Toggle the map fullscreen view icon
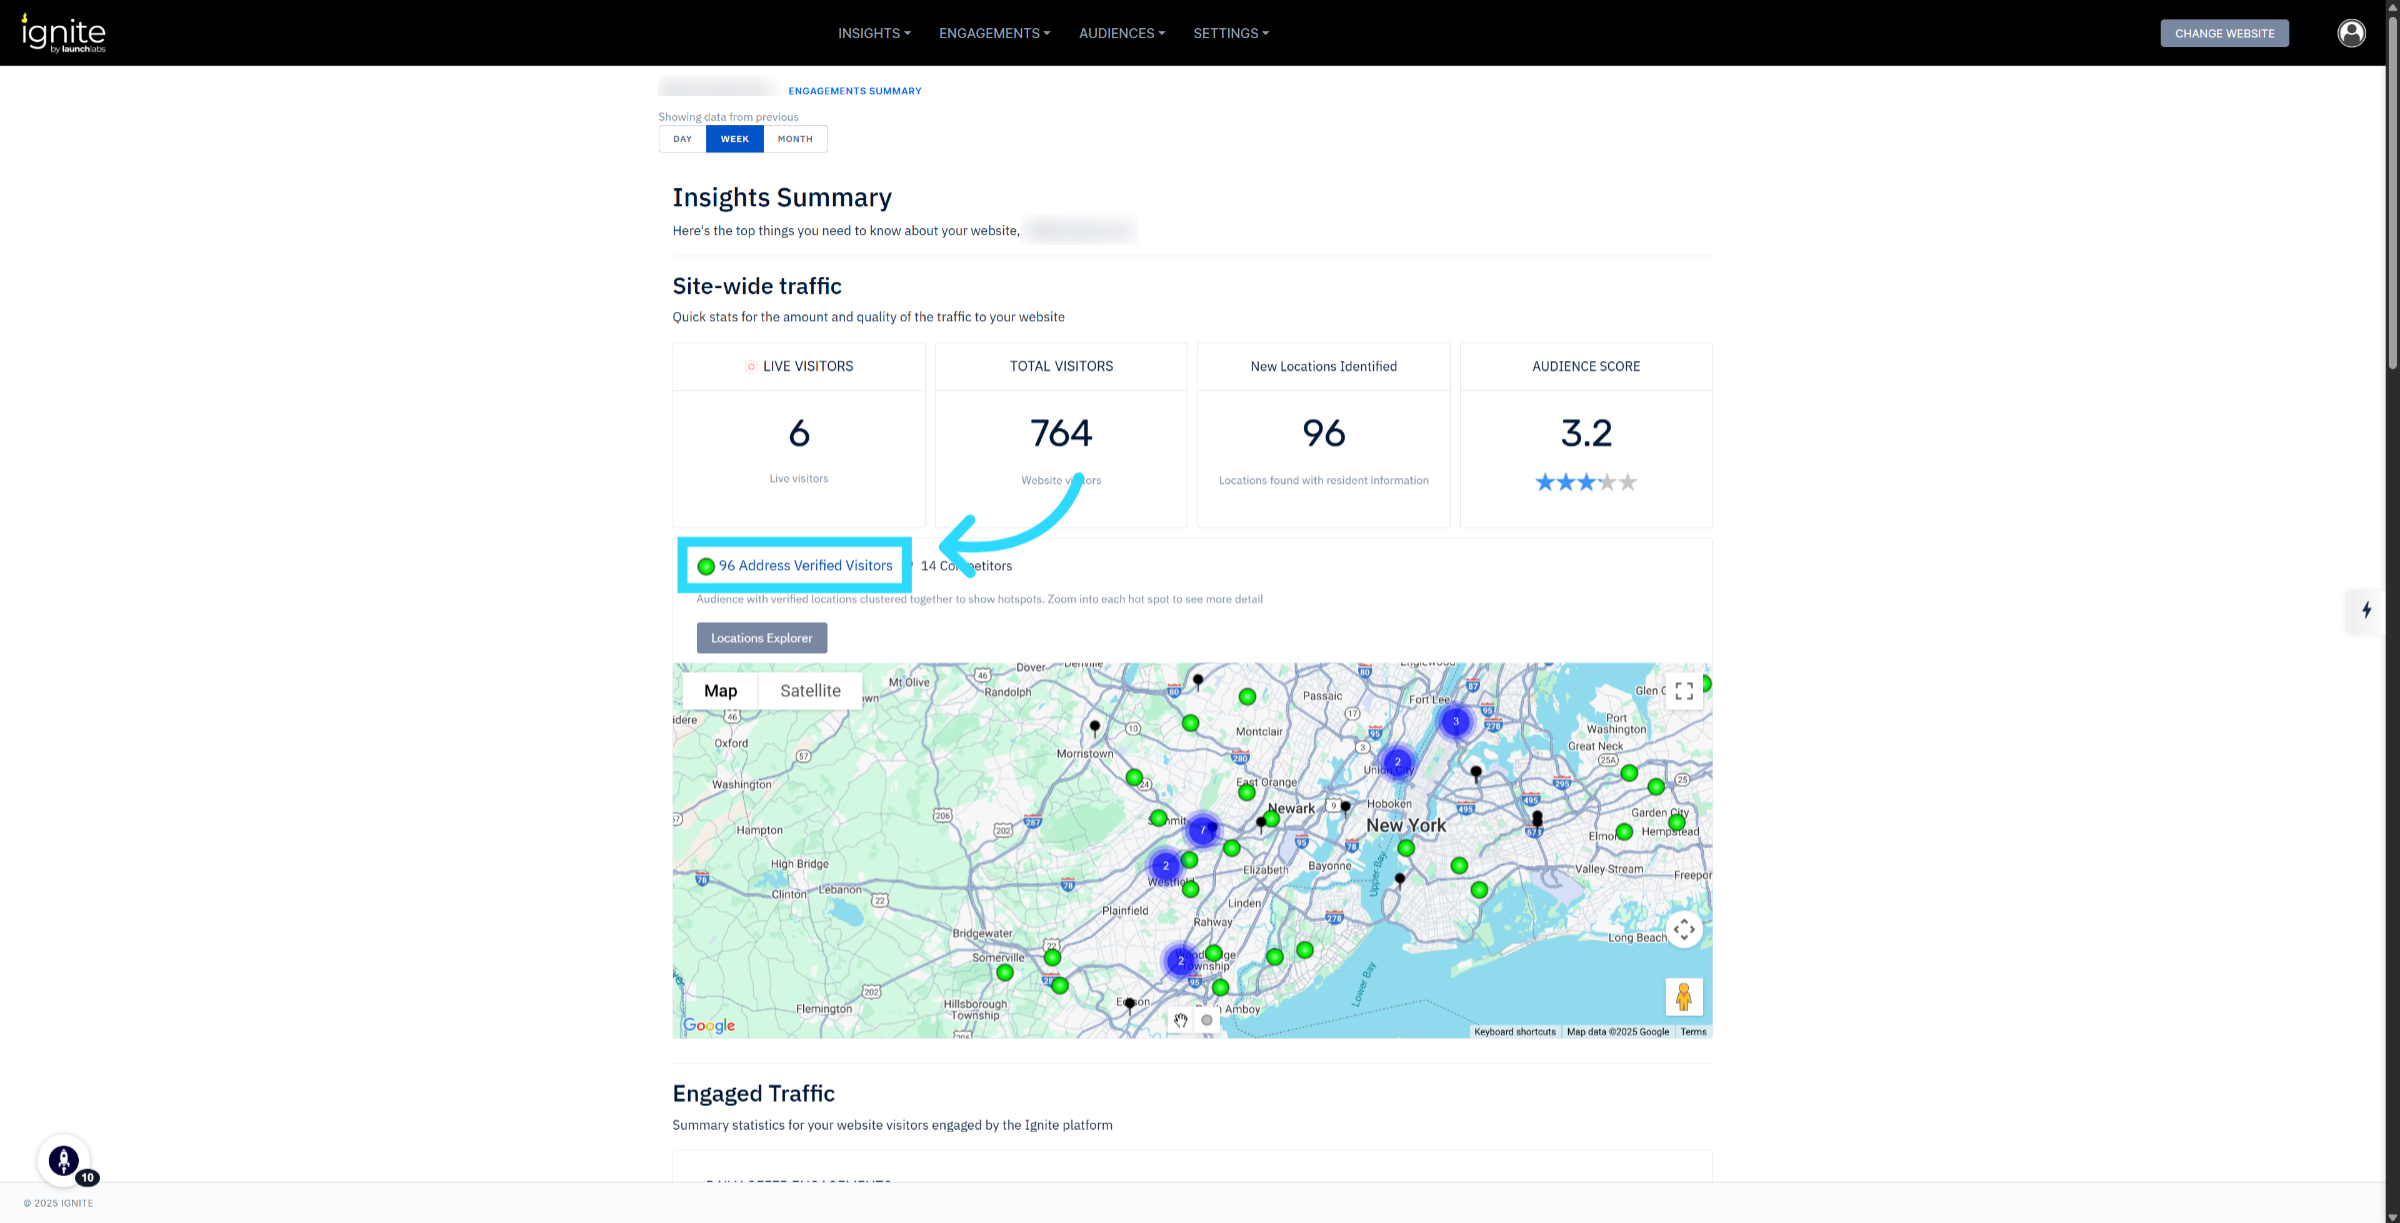 pos(1684,691)
